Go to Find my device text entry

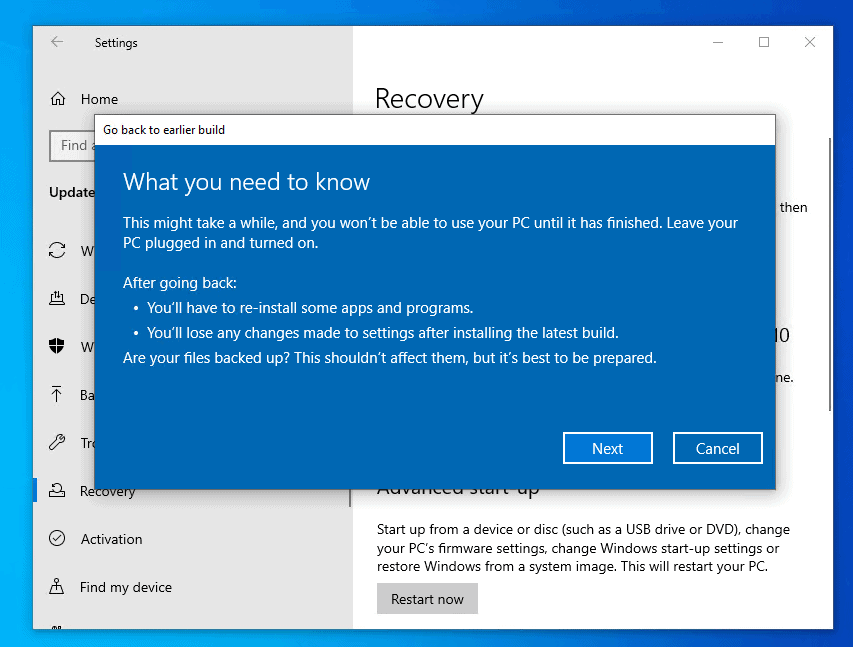[125, 587]
